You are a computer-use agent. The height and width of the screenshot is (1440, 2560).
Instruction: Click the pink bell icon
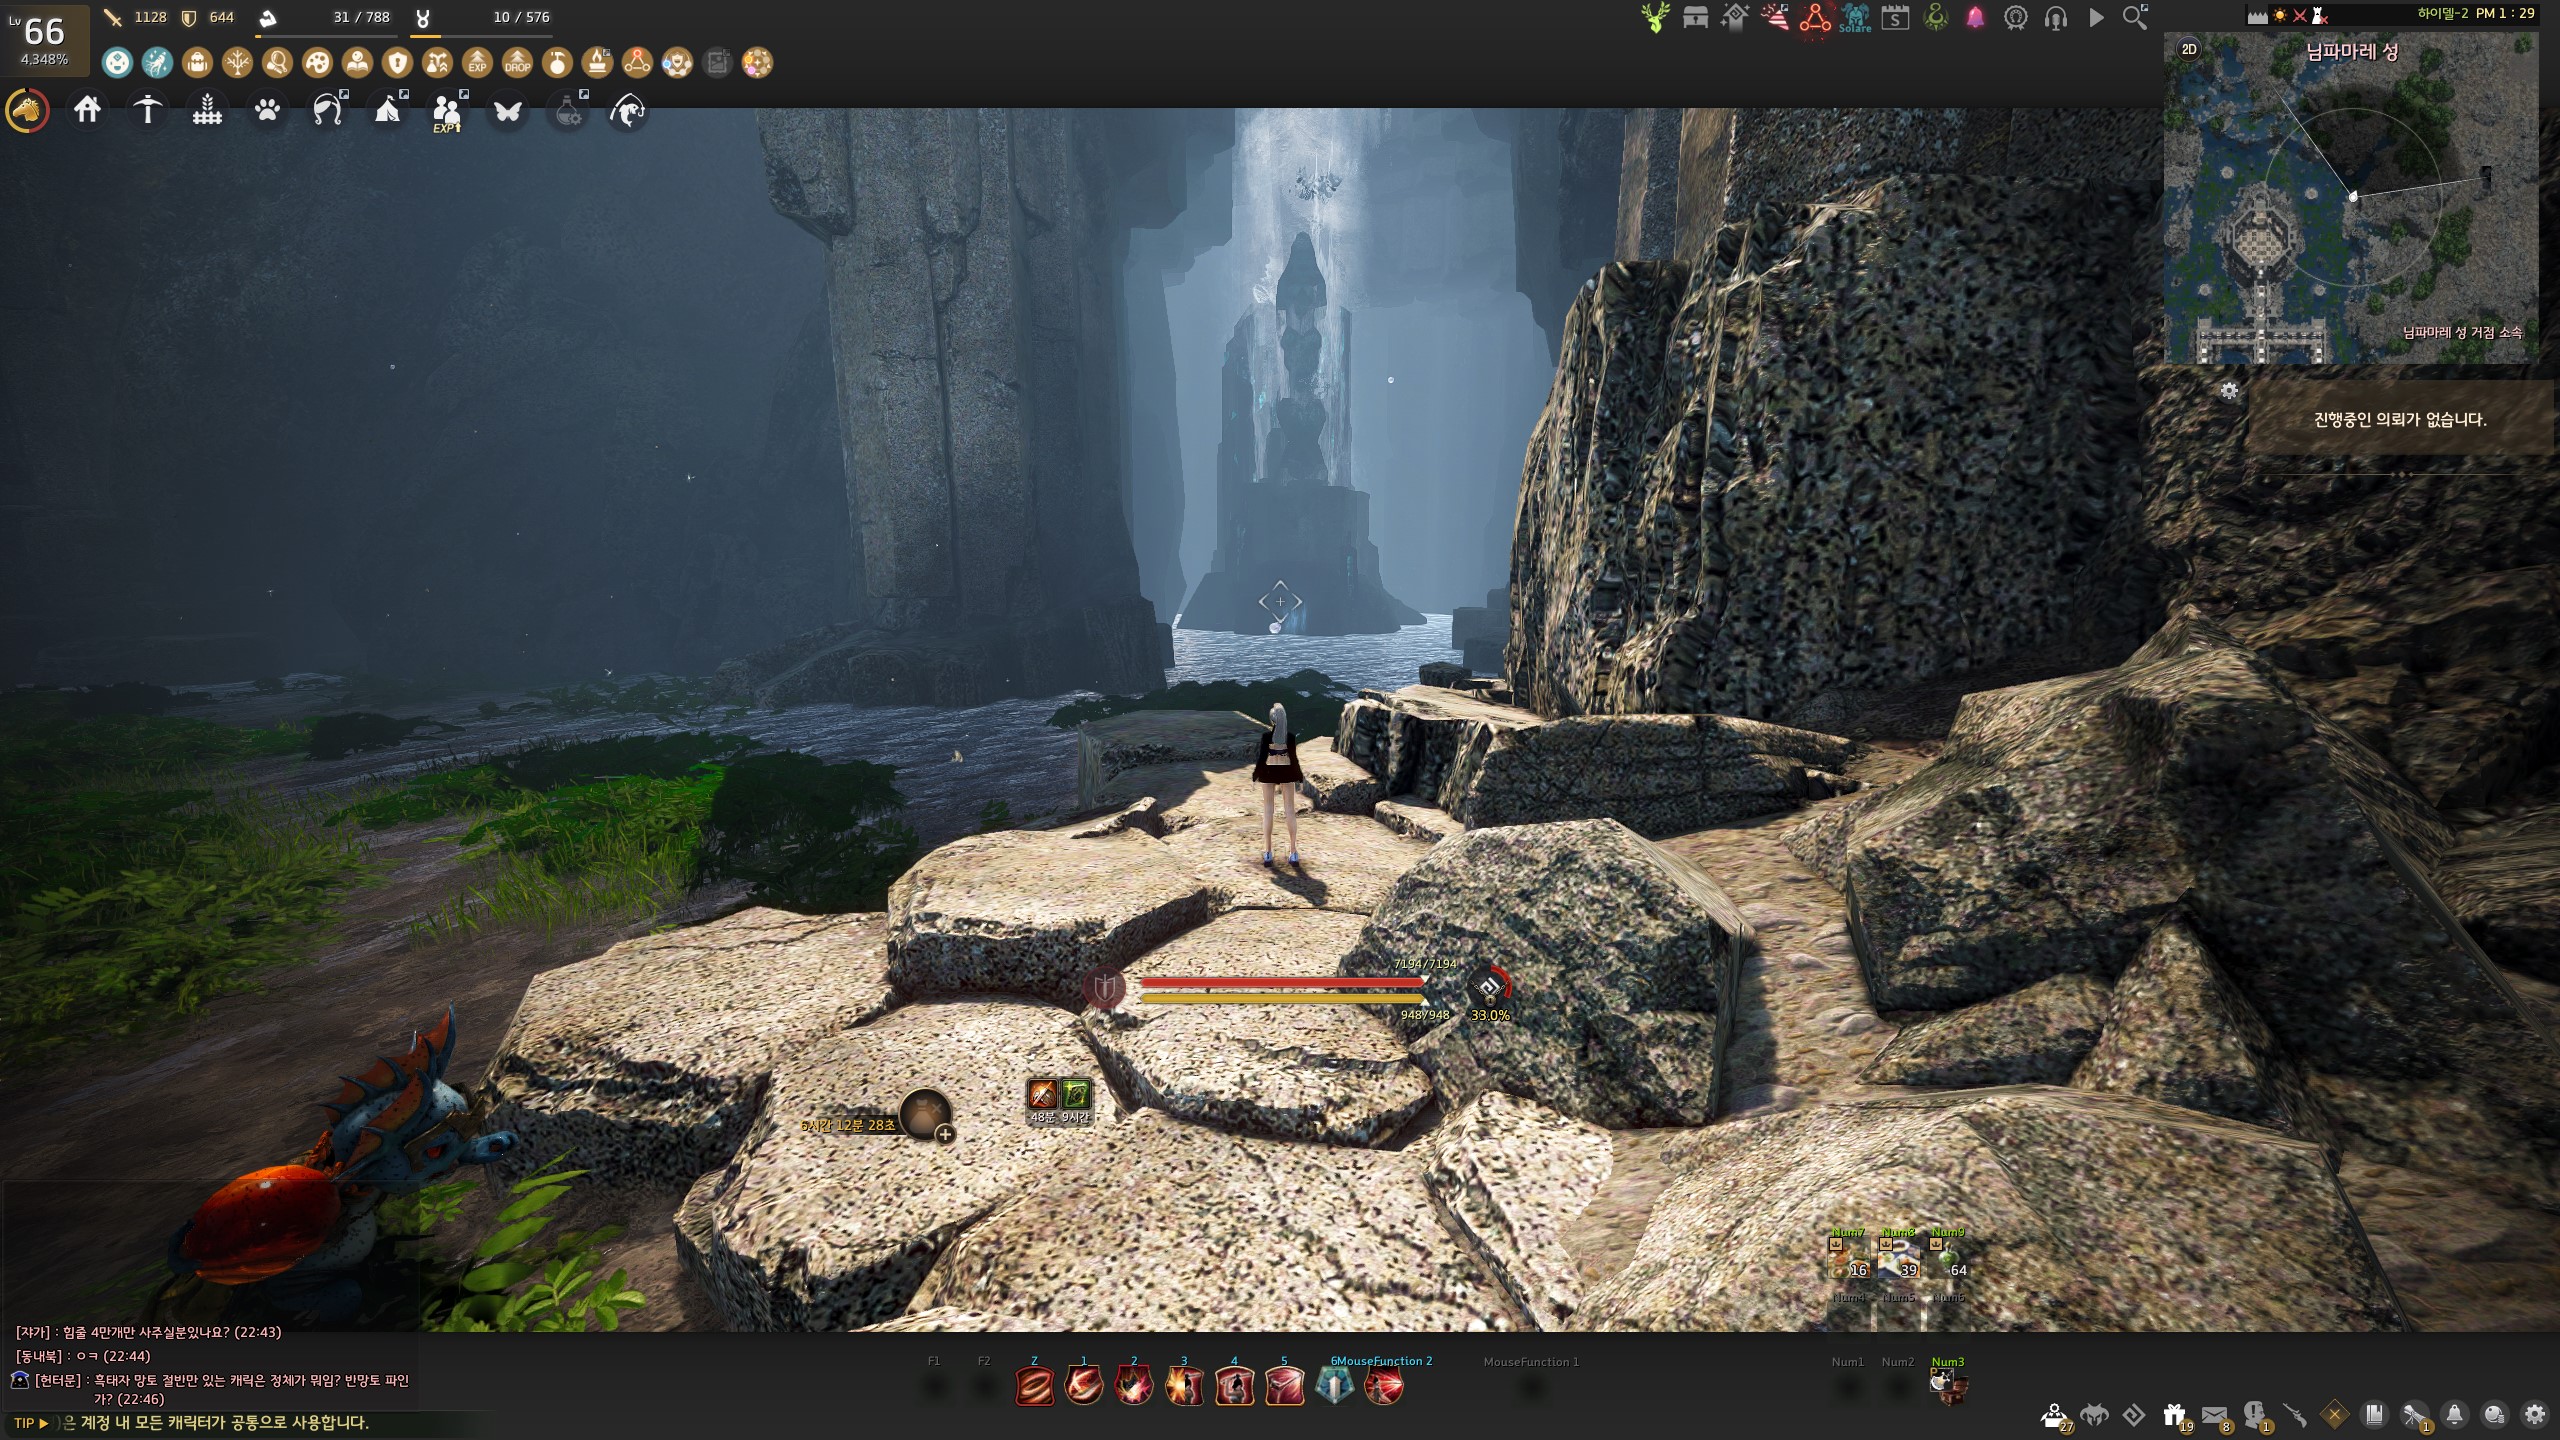[x=1975, y=18]
